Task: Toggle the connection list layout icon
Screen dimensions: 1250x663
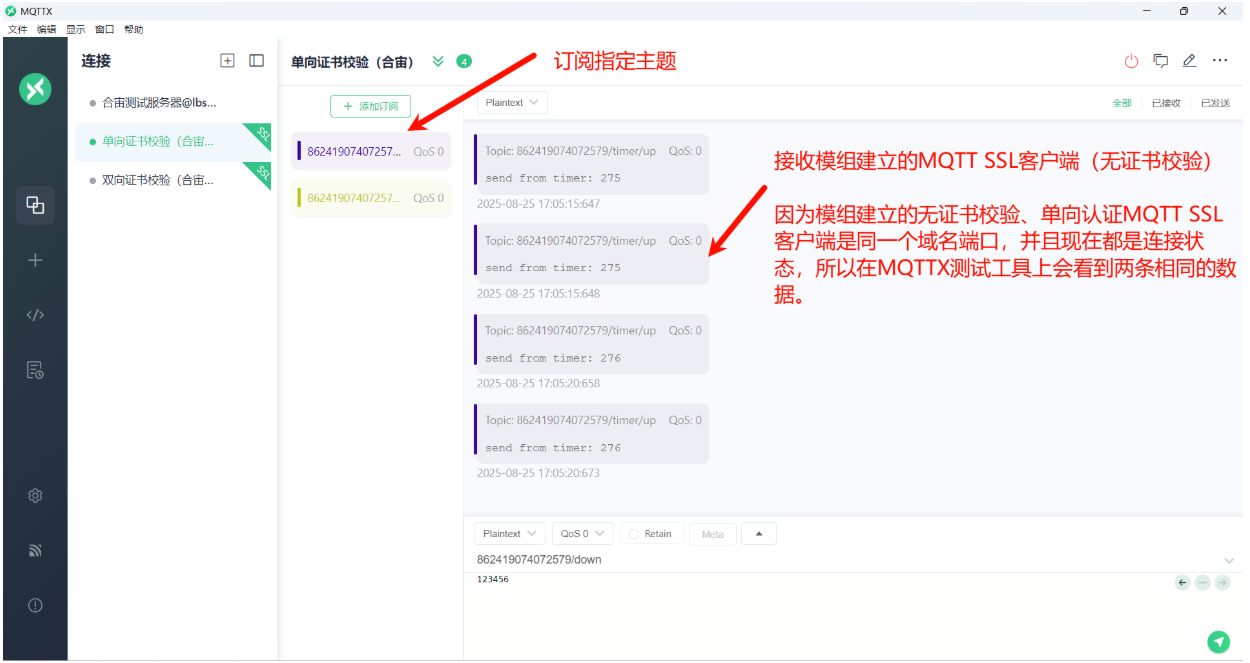Action: pyautogui.click(x=257, y=60)
